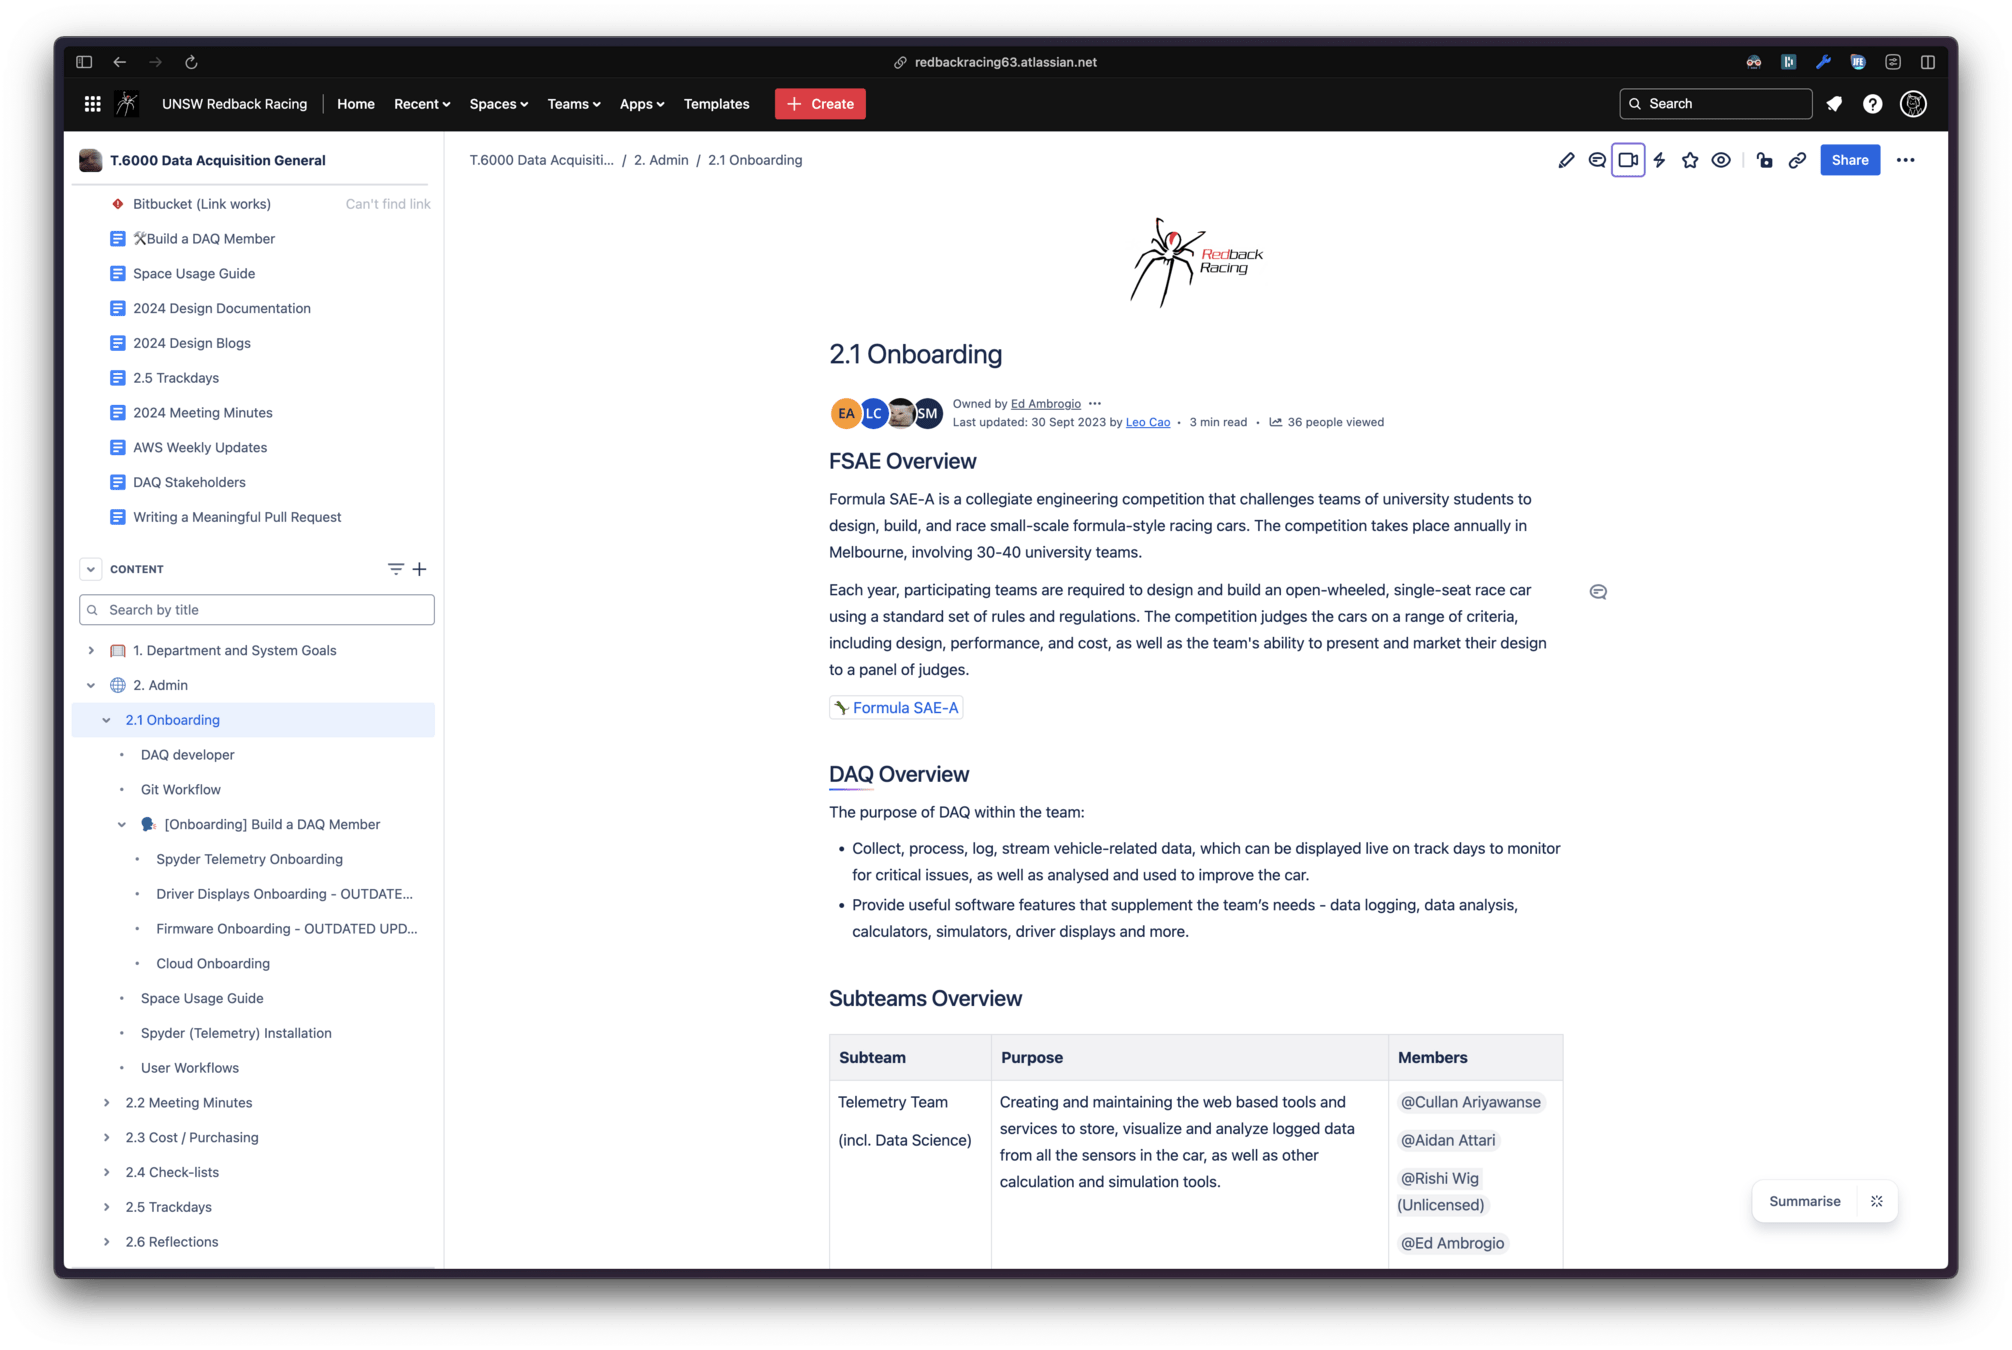Open notifications bell icon
Viewport: 2012px width, 1350px height.
[x=1834, y=104]
